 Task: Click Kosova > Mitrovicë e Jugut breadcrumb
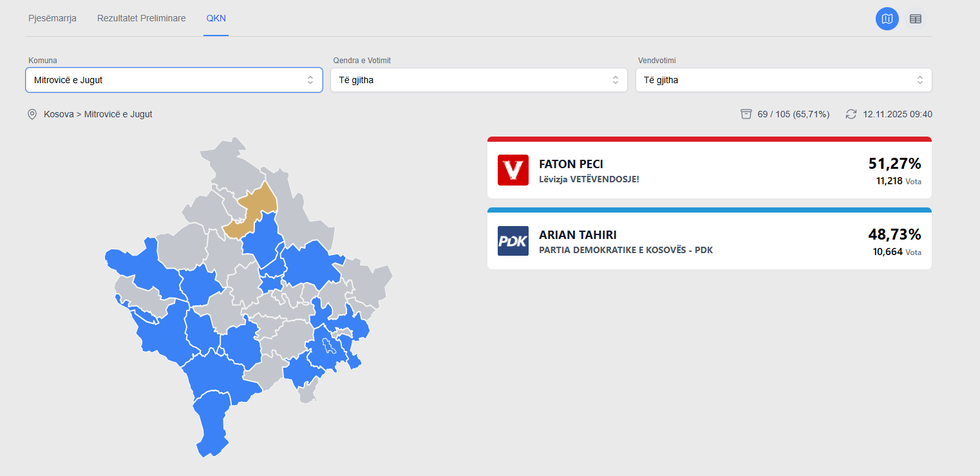click(x=98, y=114)
